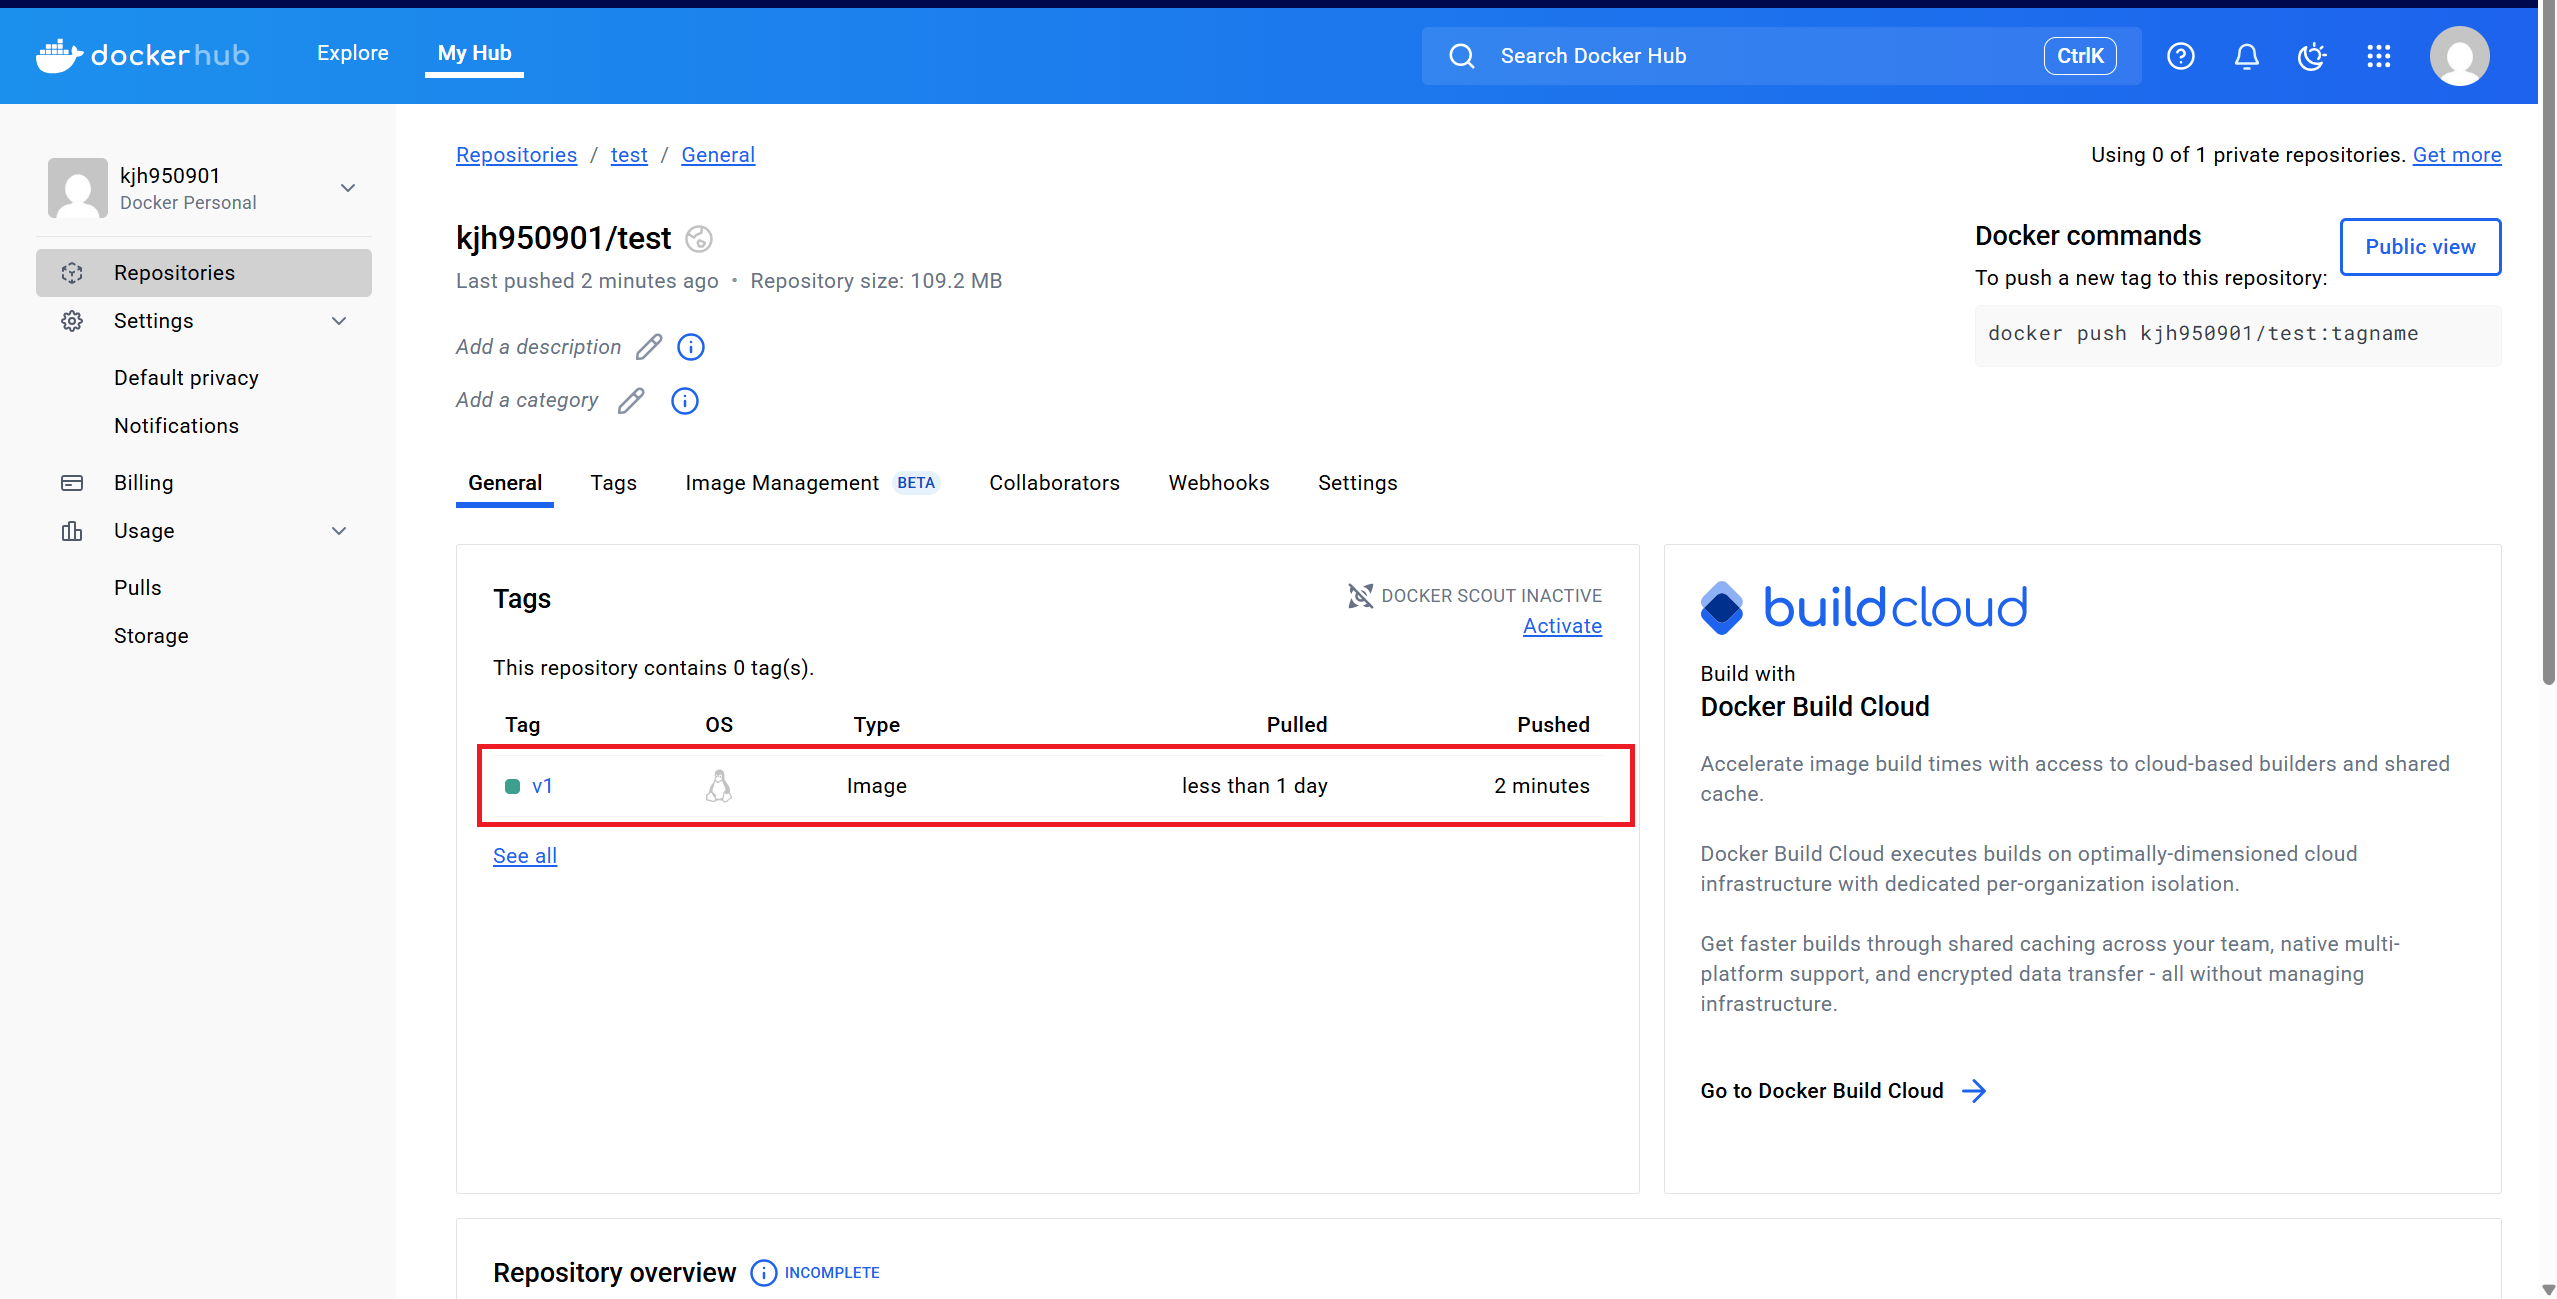Open the notifications bell icon
2557x1299 pixels.
tap(2246, 56)
